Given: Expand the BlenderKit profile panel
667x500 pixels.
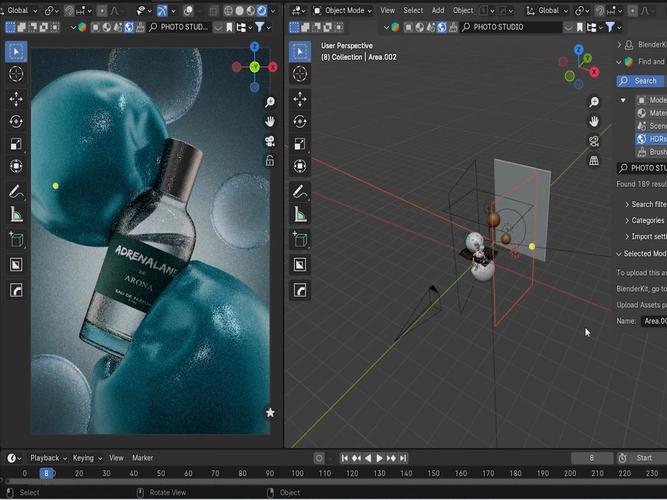Looking at the screenshot, I should 641,45.
